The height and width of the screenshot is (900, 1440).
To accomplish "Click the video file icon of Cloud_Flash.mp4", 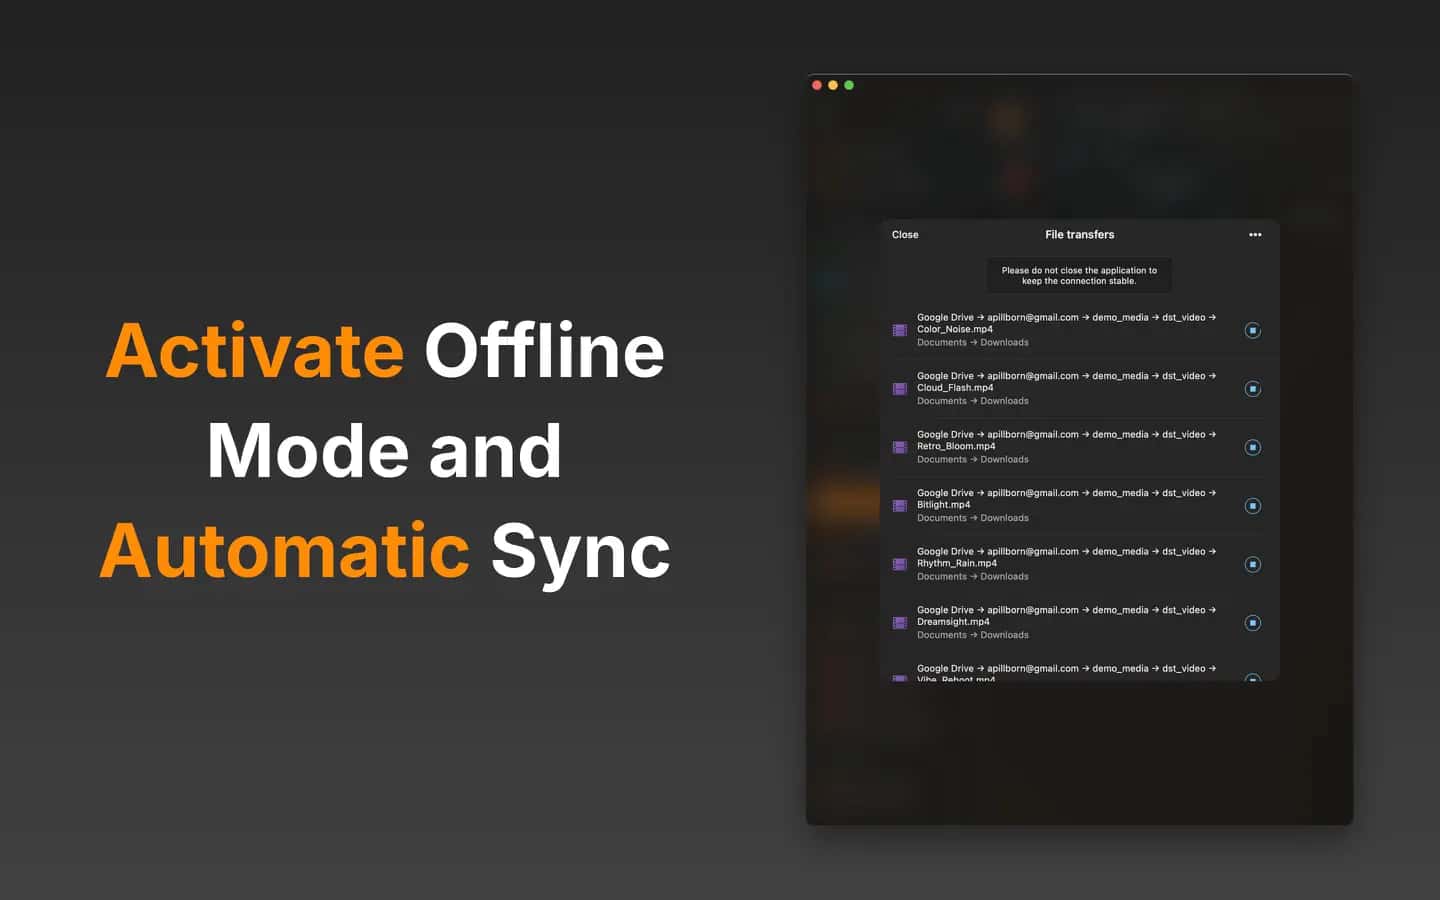I will [x=900, y=389].
